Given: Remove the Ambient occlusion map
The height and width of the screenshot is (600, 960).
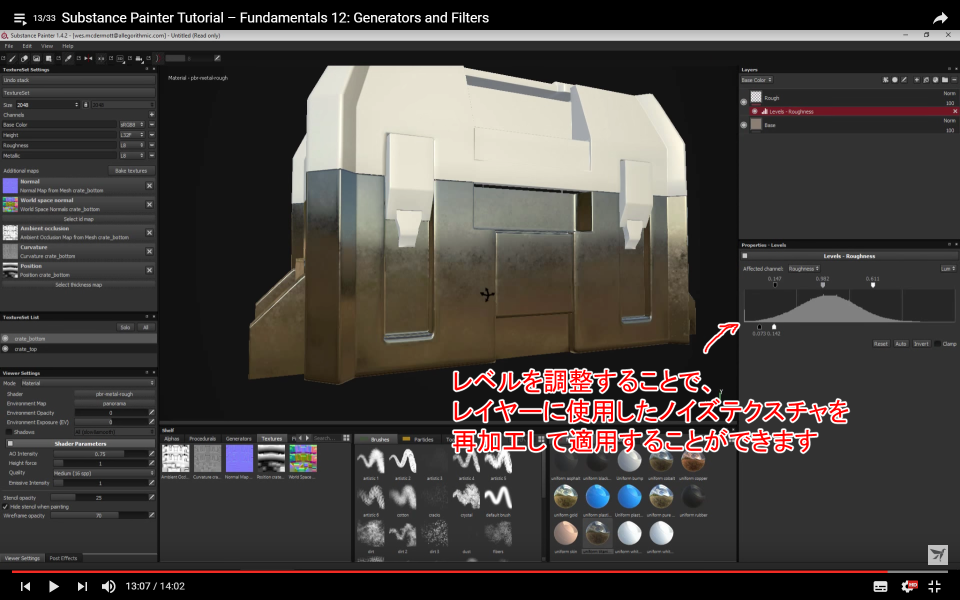Looking at the screenshot, I should 149,233.
